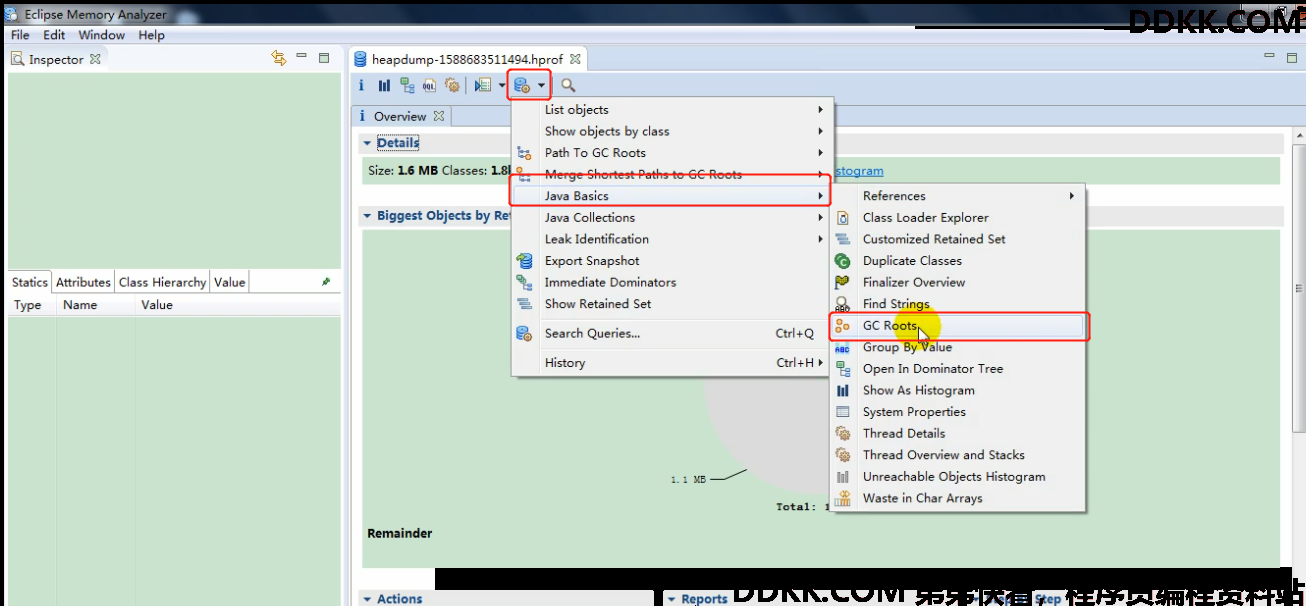Open the Path To GC Roots submenu

(x=670, y=153)
